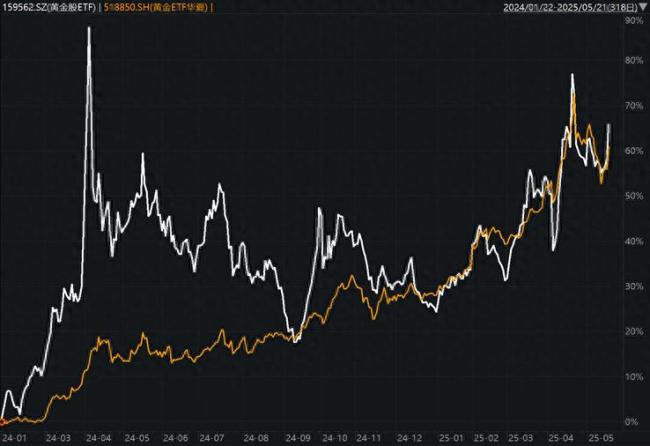Click the 24-01 x-axis date label
The height and width of the screenshot is (446, 650).
(x=14, y=438)
